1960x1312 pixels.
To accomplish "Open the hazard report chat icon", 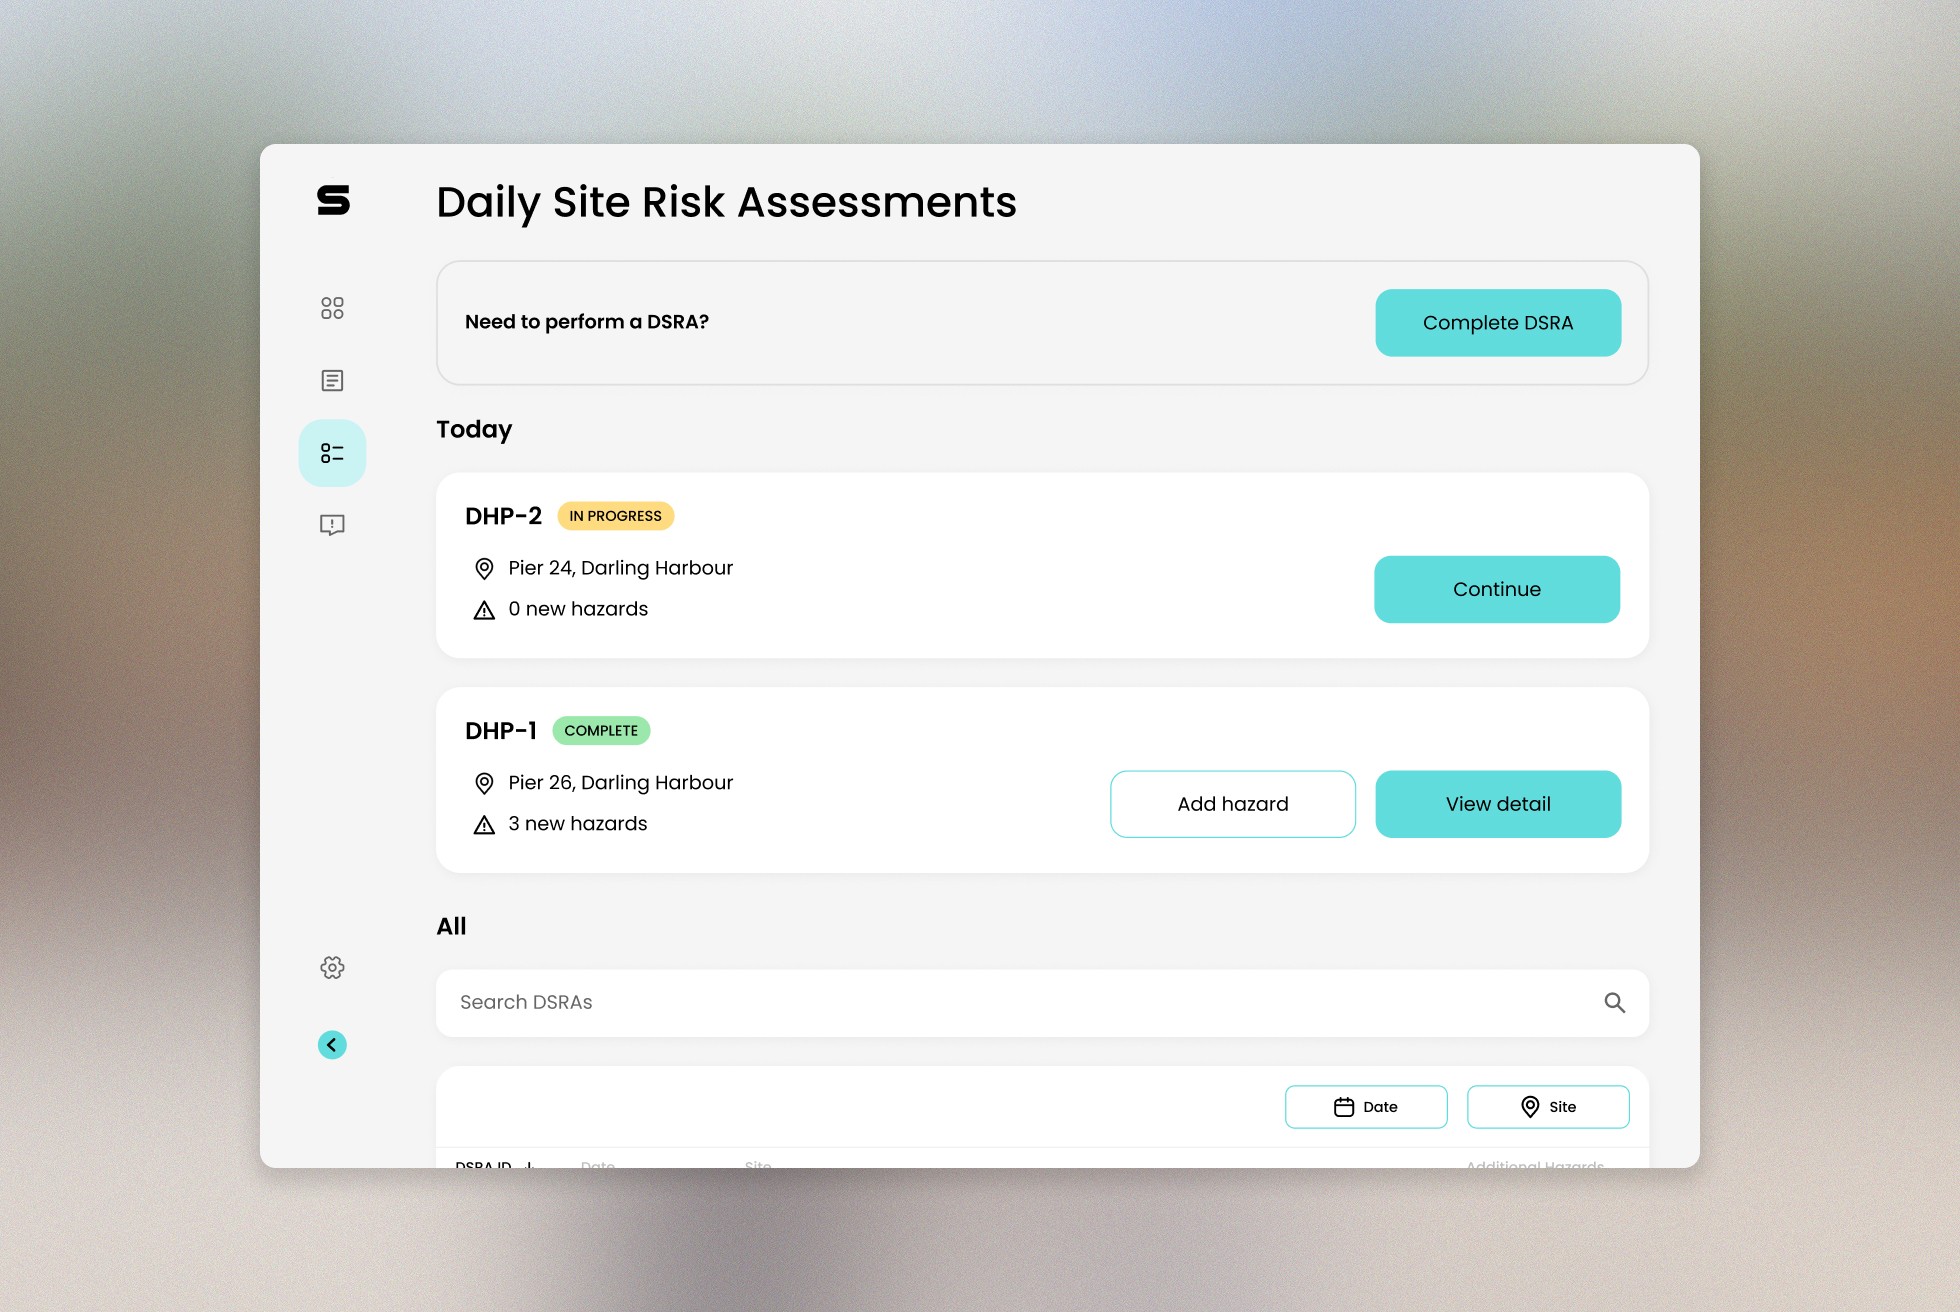I will [x=332, y=525].
